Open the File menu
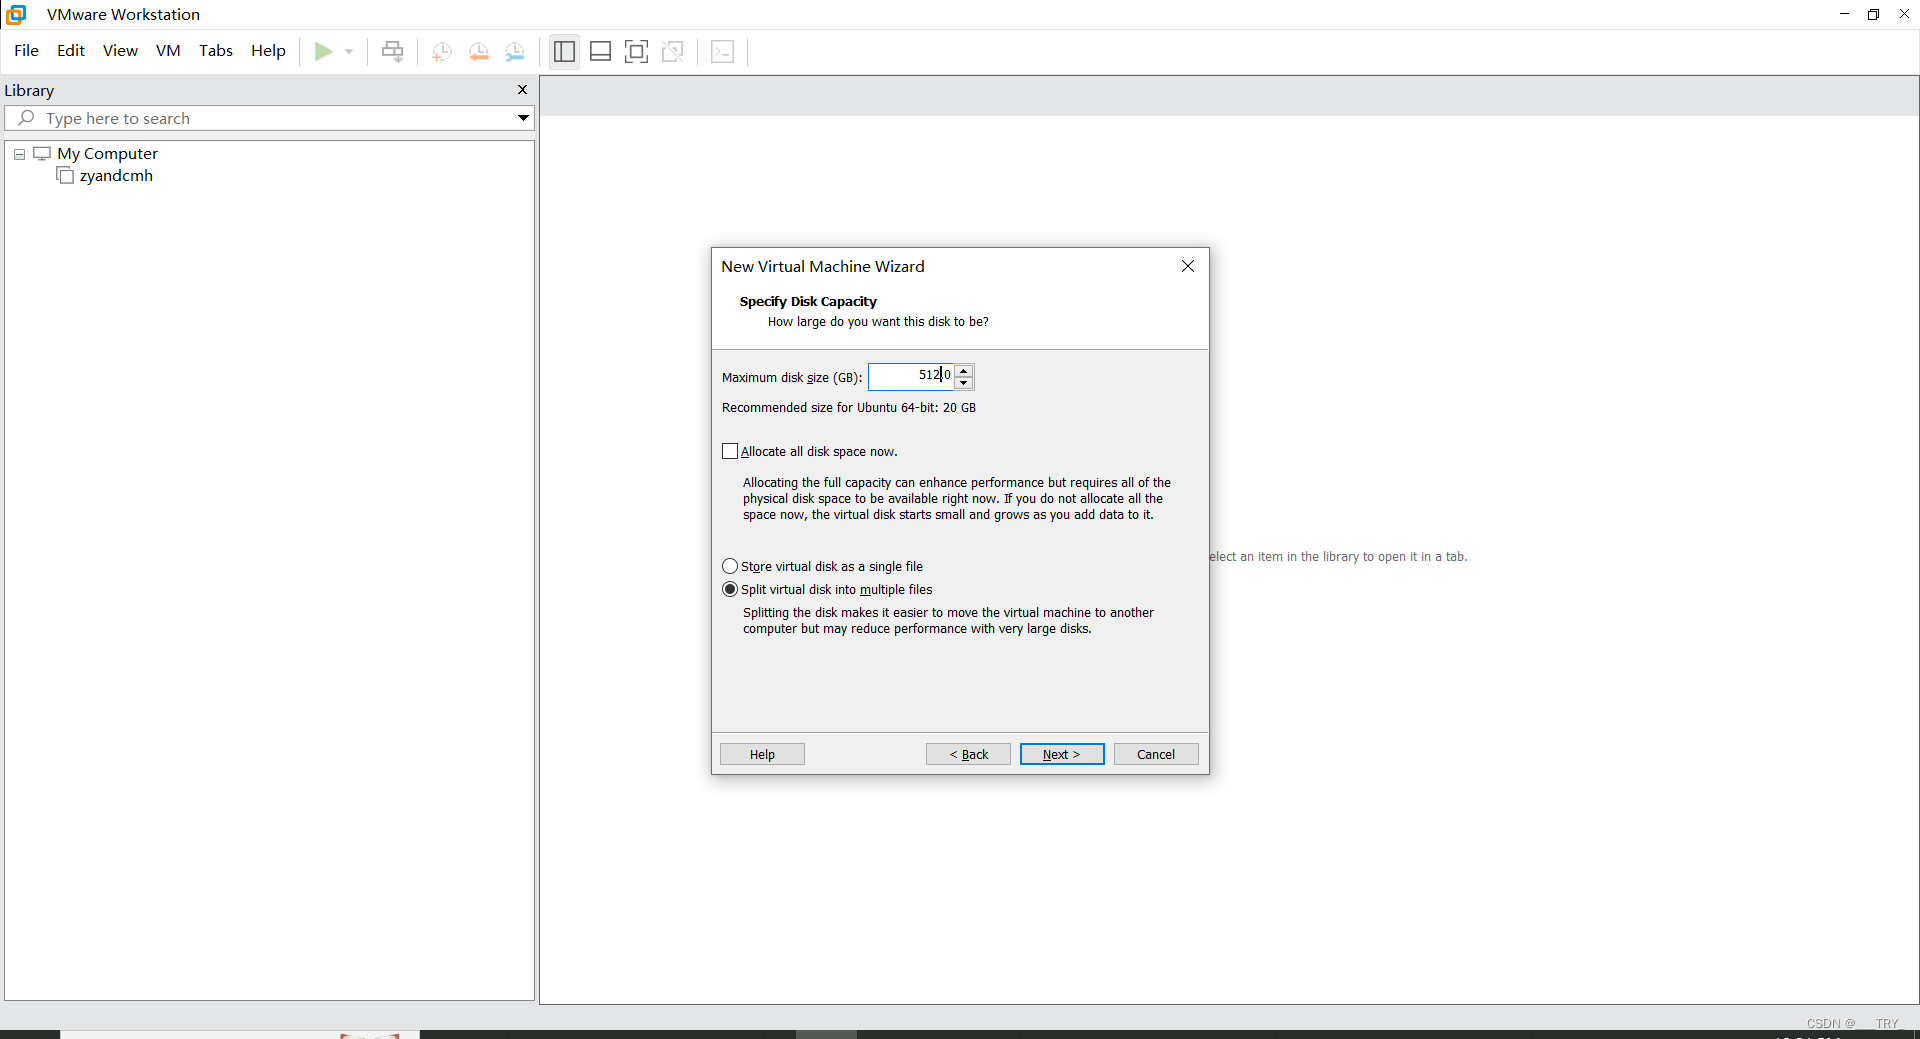Screen dimensions: 1920x1039 pos(26,51)
